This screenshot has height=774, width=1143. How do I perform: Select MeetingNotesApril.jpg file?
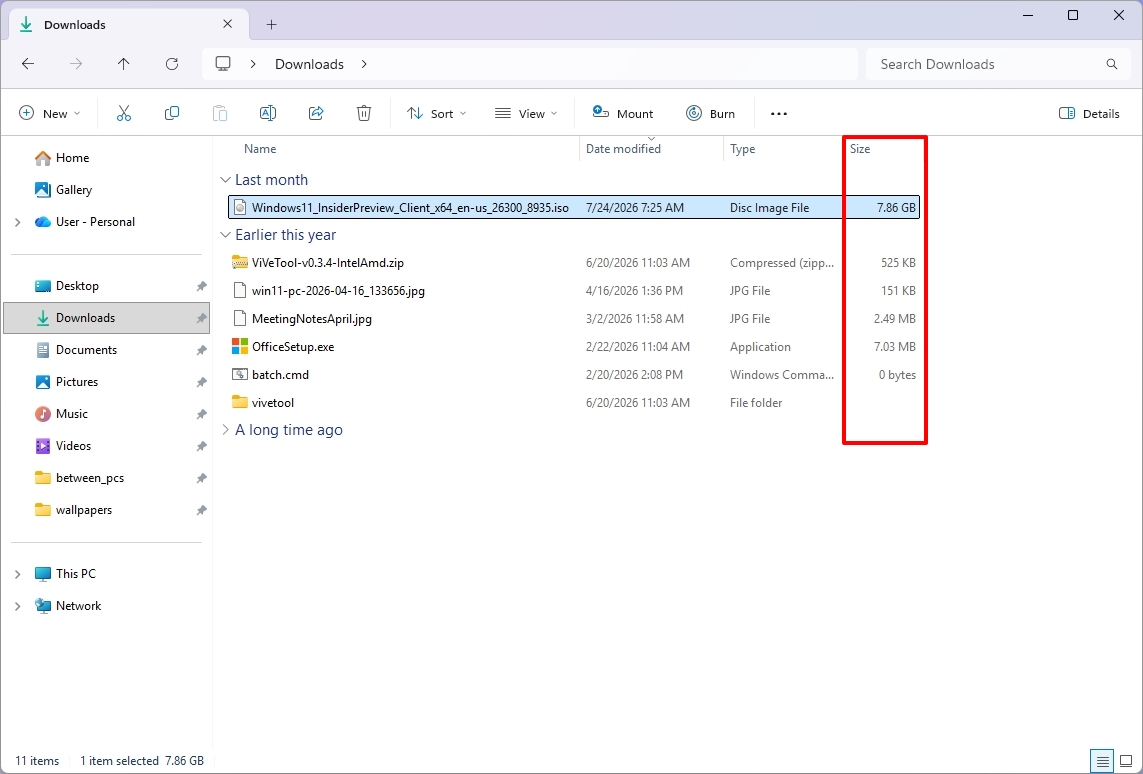click(x=574, y=319)
